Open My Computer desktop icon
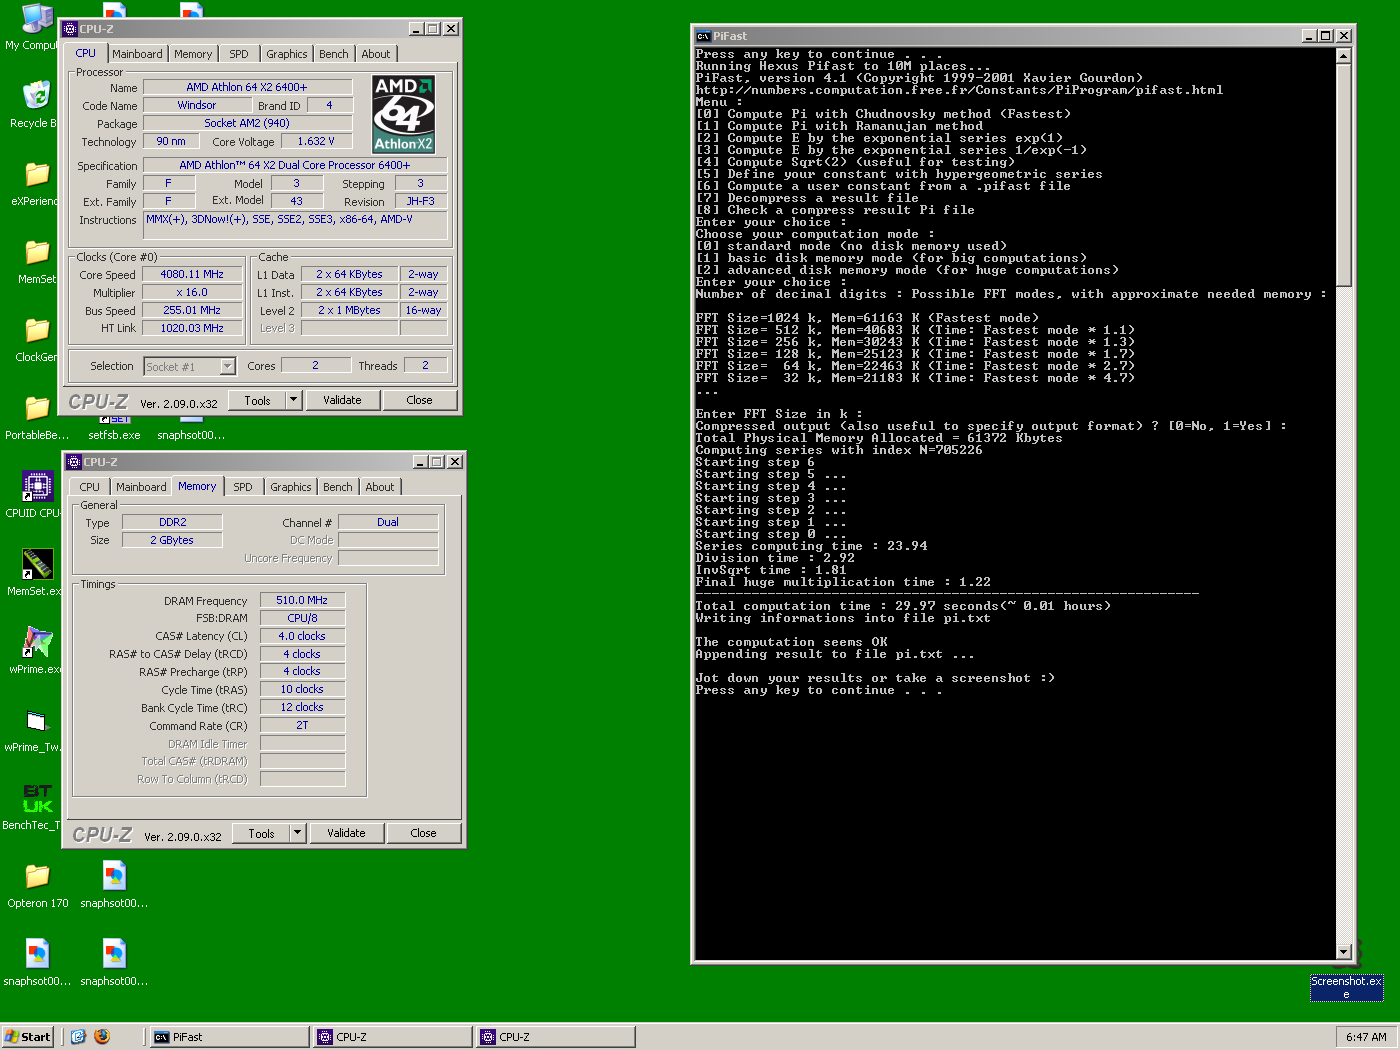1400x1050 pixels. [x=36, y=20]
